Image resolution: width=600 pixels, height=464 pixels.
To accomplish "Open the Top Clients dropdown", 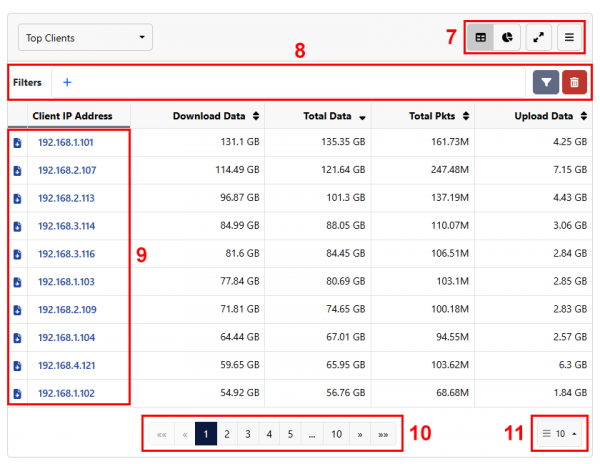I will tap(85, 38).
